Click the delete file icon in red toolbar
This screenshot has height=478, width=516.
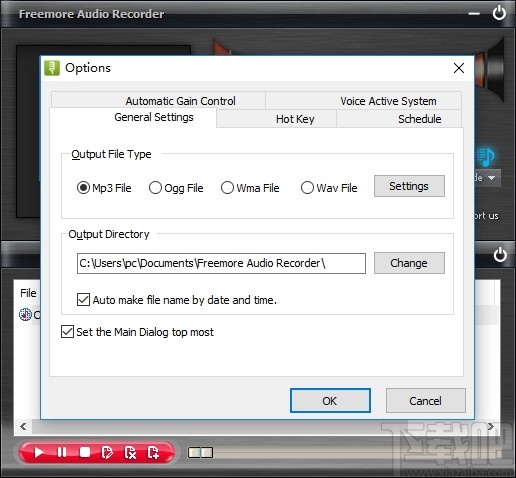(130, 452)
